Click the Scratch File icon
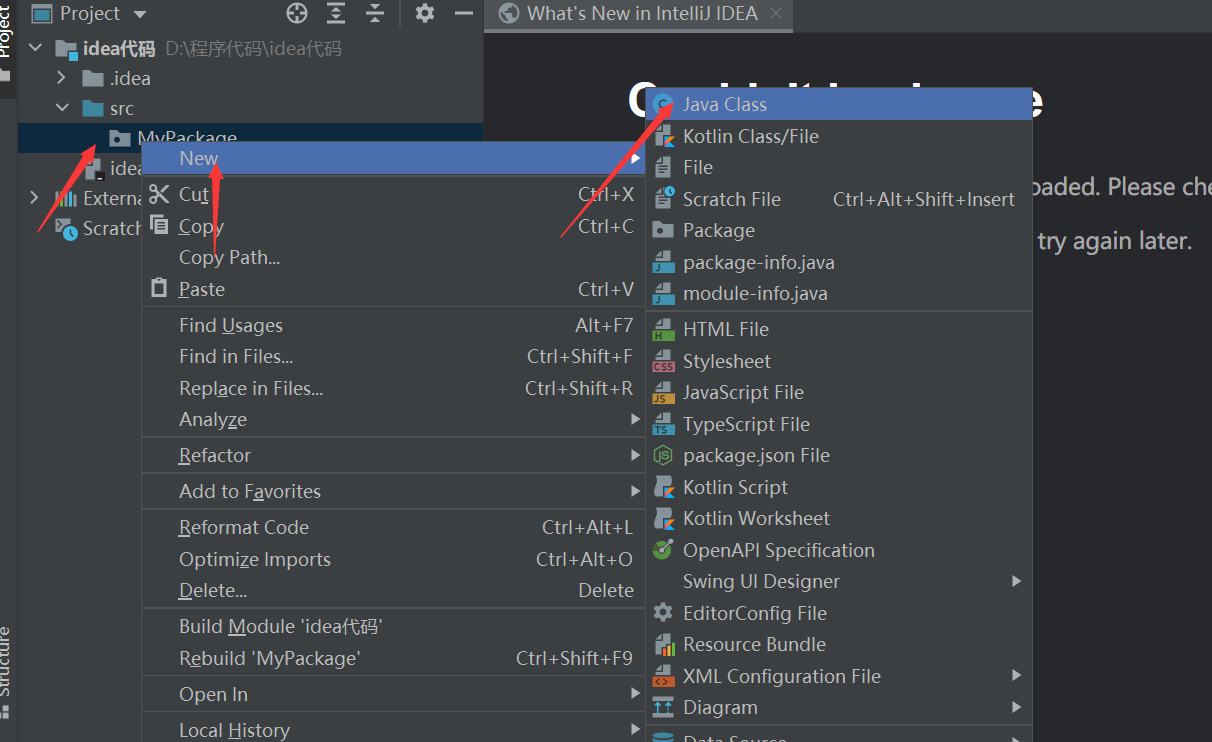Image resolution: width=1212 pixels, height=742 pixels. pyautogui.click(x=663, y=199)
